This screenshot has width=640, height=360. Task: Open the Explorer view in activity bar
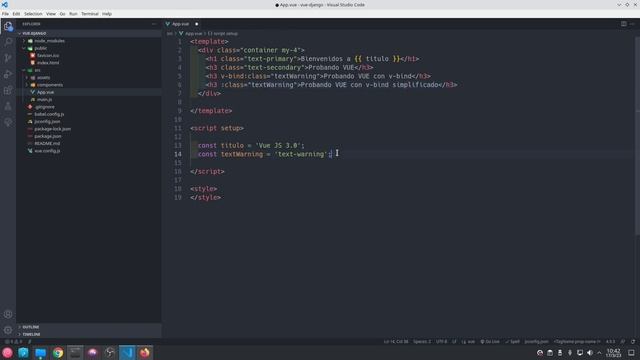pyautogui.click(x=8, y=26)
